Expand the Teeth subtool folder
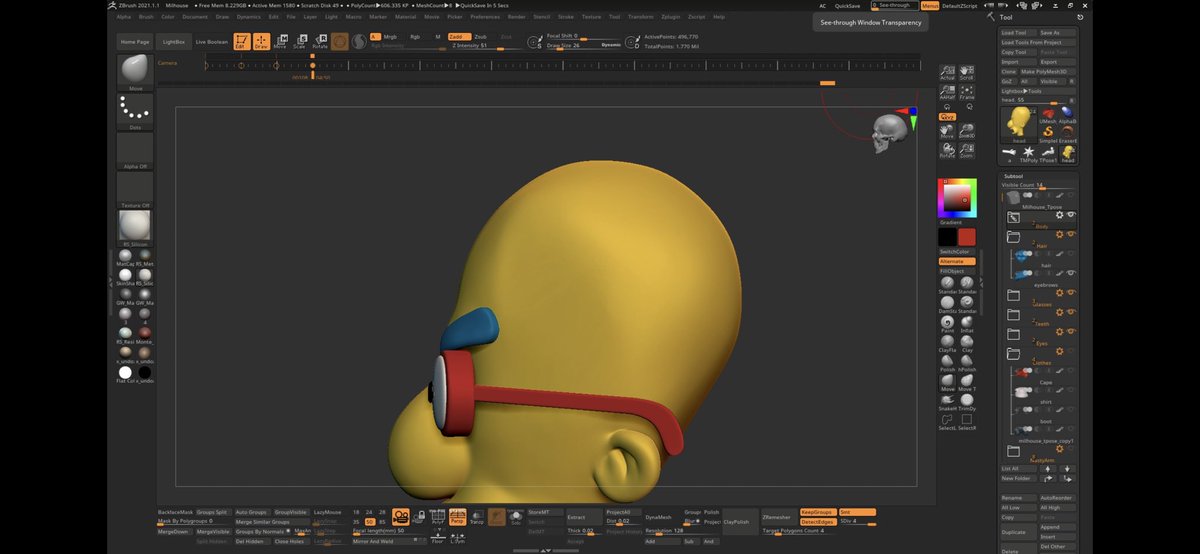This screenshot has height=554, width=1200. coord(1013,315)
